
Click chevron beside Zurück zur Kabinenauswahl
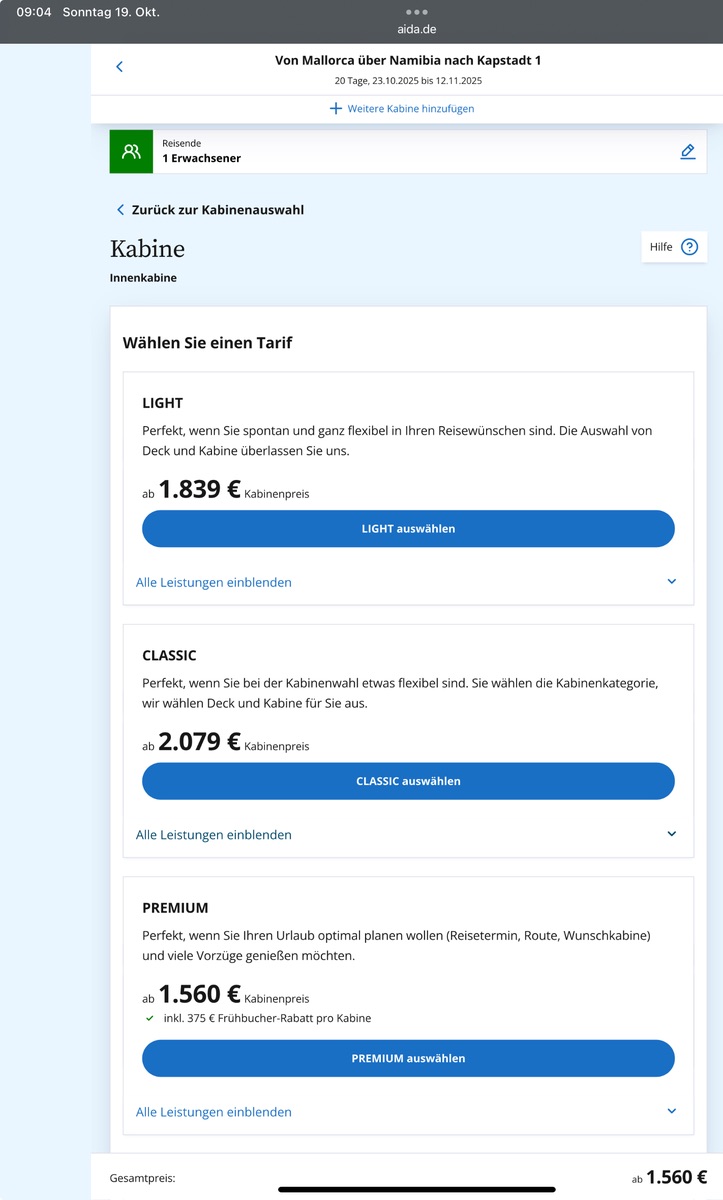[121, 210]
